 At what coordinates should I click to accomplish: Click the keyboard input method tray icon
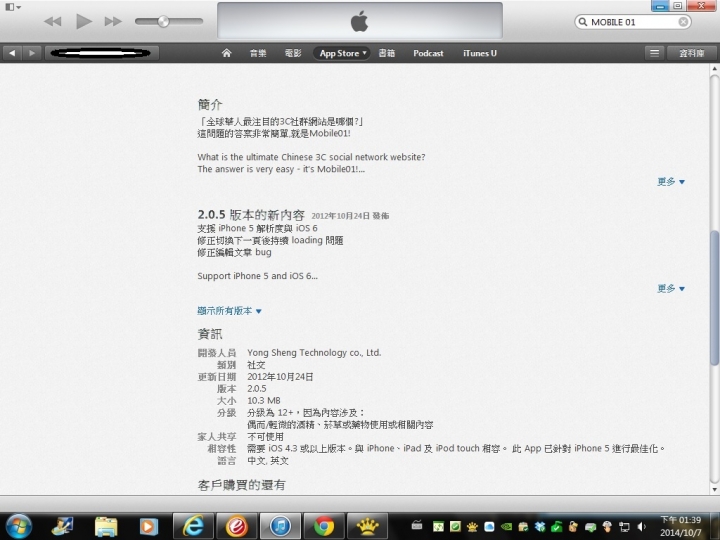[x=417, y=524]
